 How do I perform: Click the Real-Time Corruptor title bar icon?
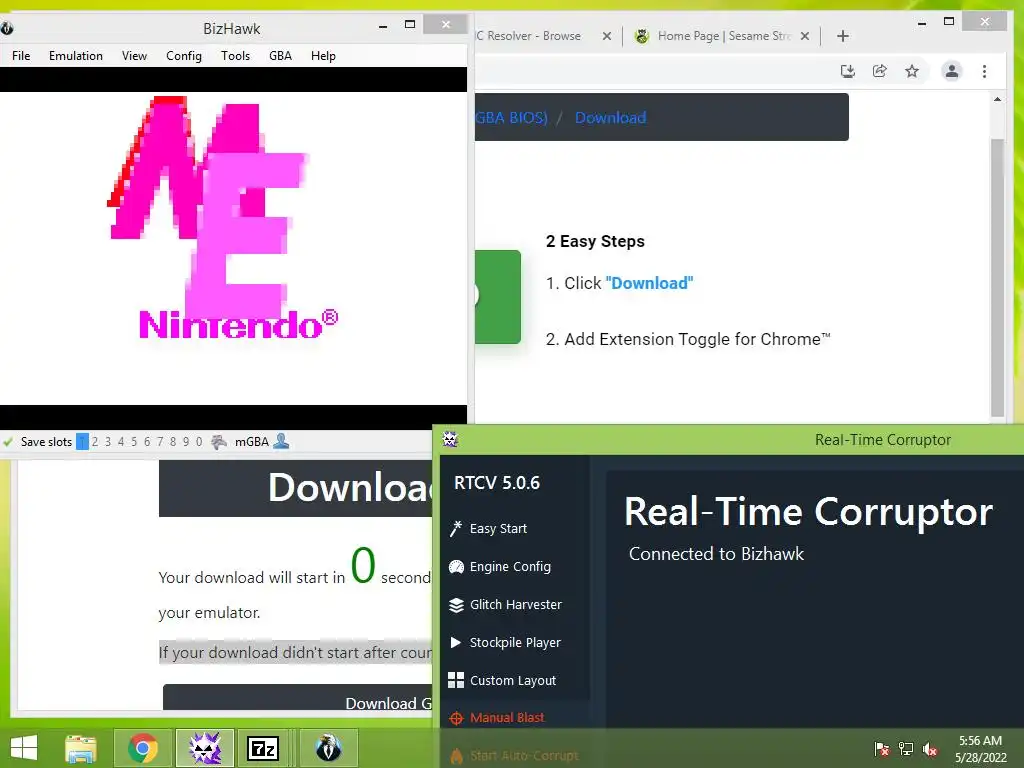coord(450,440)
